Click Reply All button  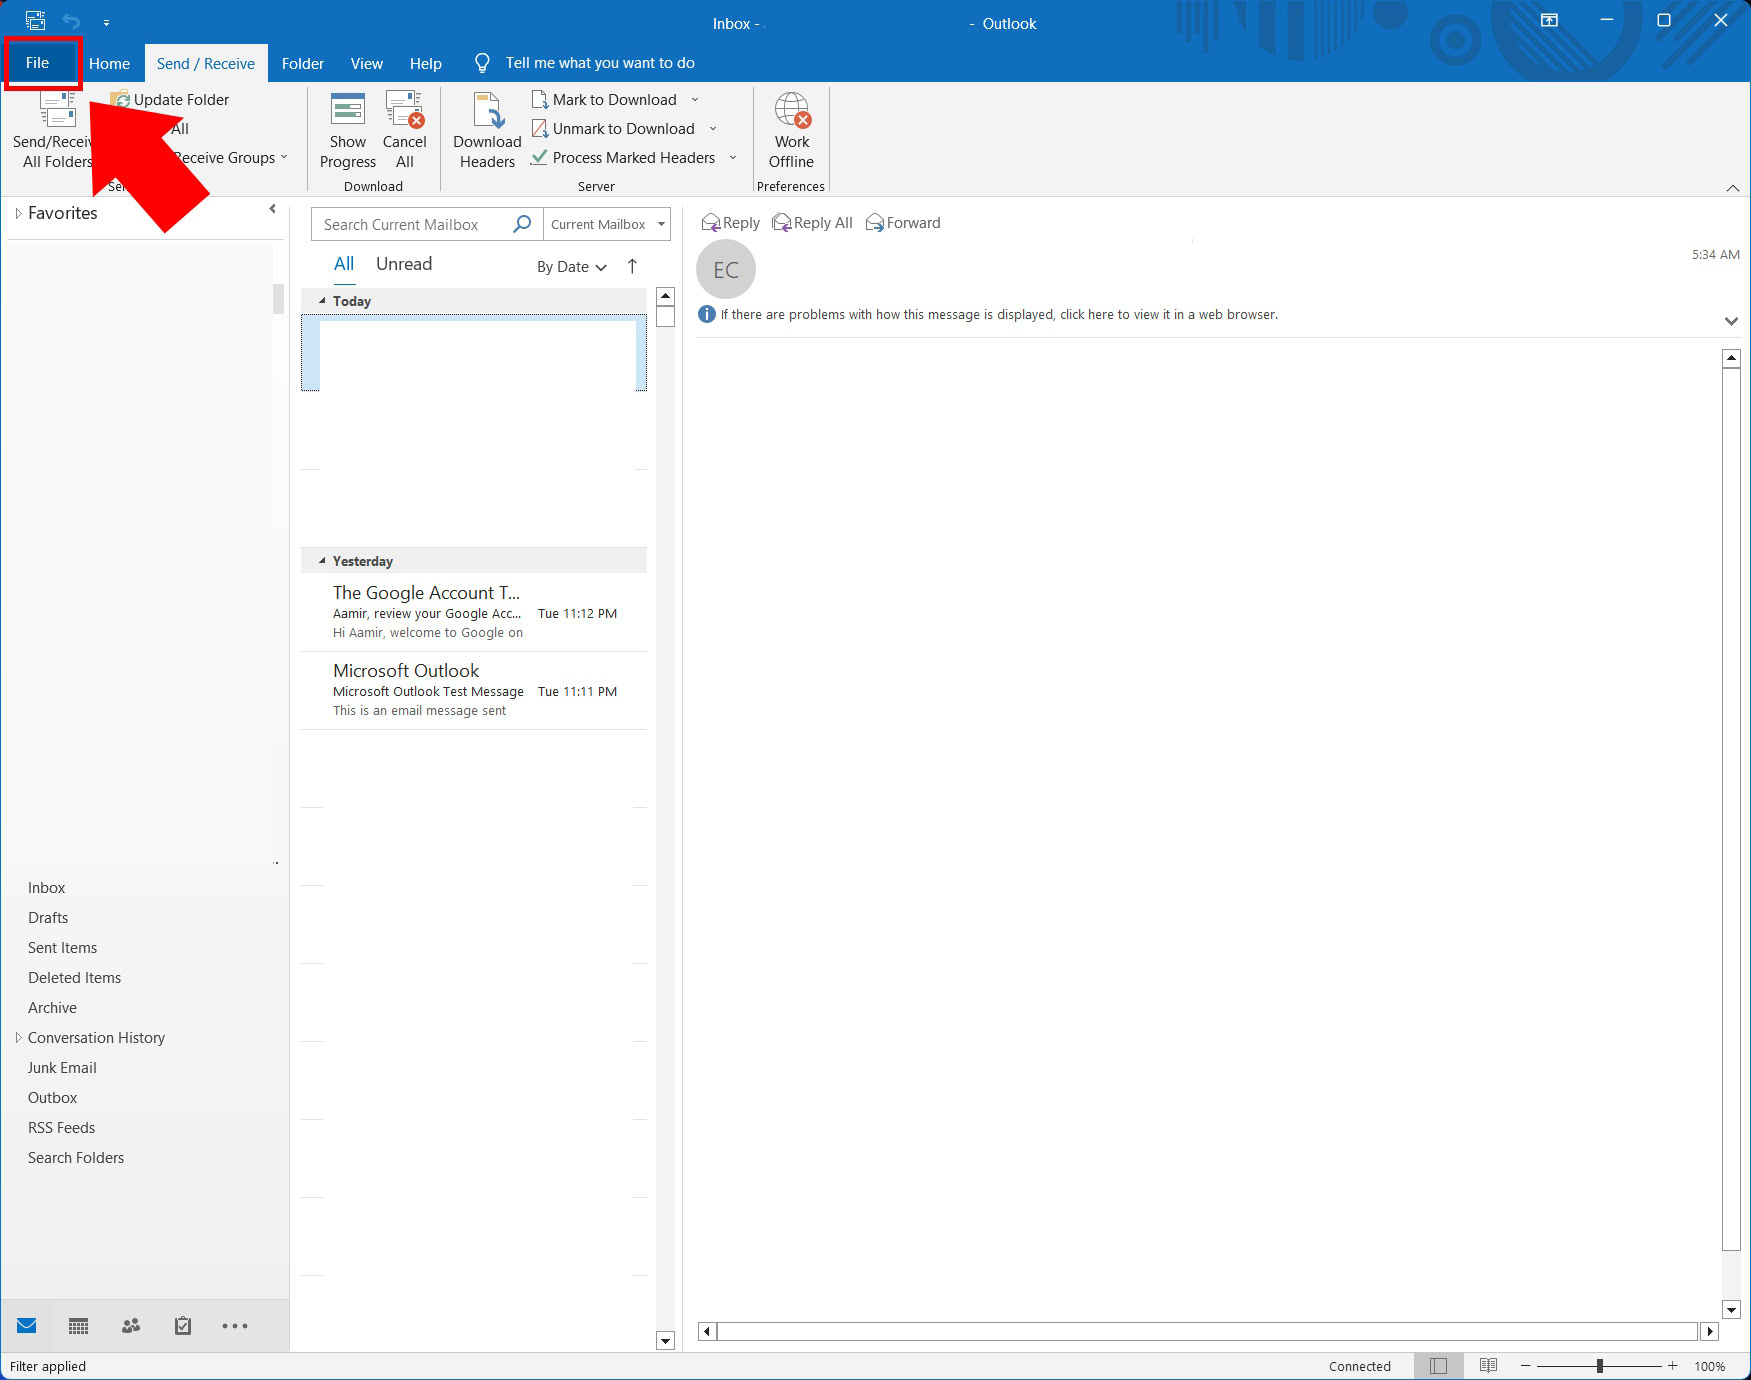click(812, 223)
